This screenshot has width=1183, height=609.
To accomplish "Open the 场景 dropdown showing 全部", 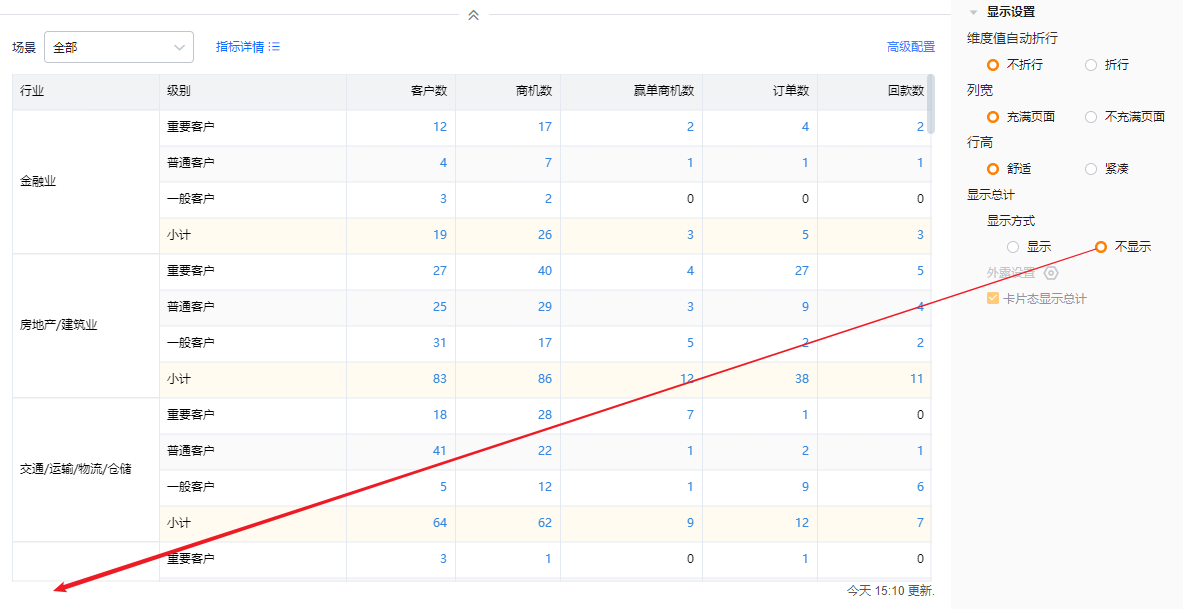I will point(119,47).
